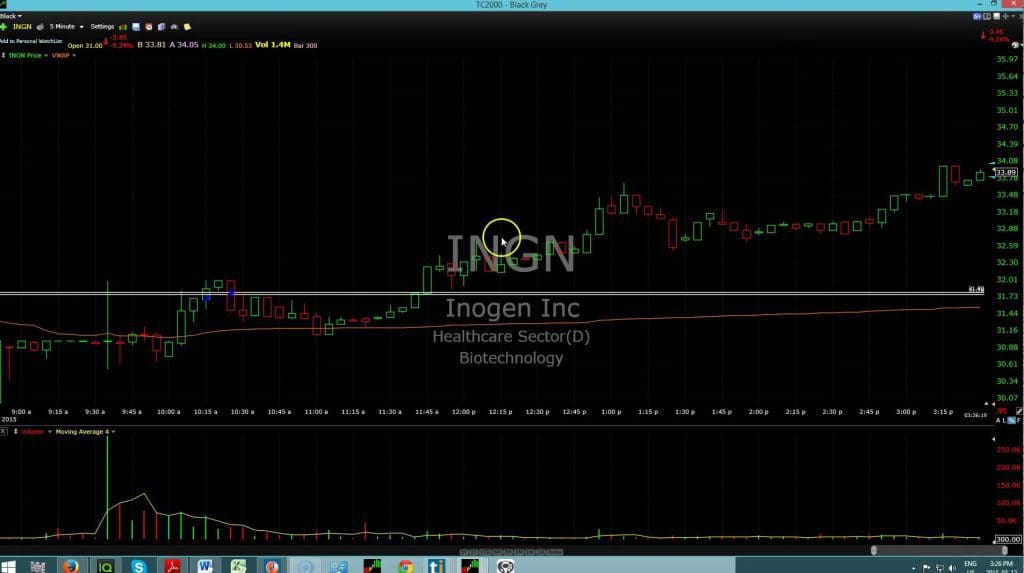Click the 12:00 p time axis label
Viewport: 1024px width, 573px height.
pyautogui.click(x=464, y=412)
